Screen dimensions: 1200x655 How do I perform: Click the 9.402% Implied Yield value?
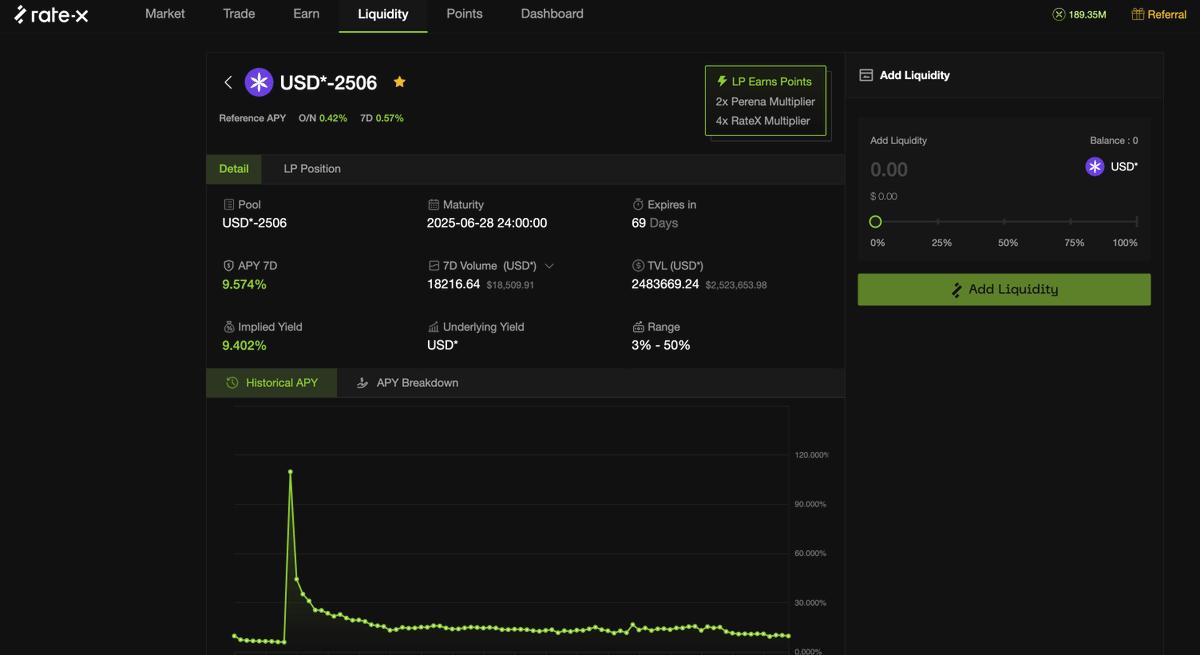click(244, 346)
